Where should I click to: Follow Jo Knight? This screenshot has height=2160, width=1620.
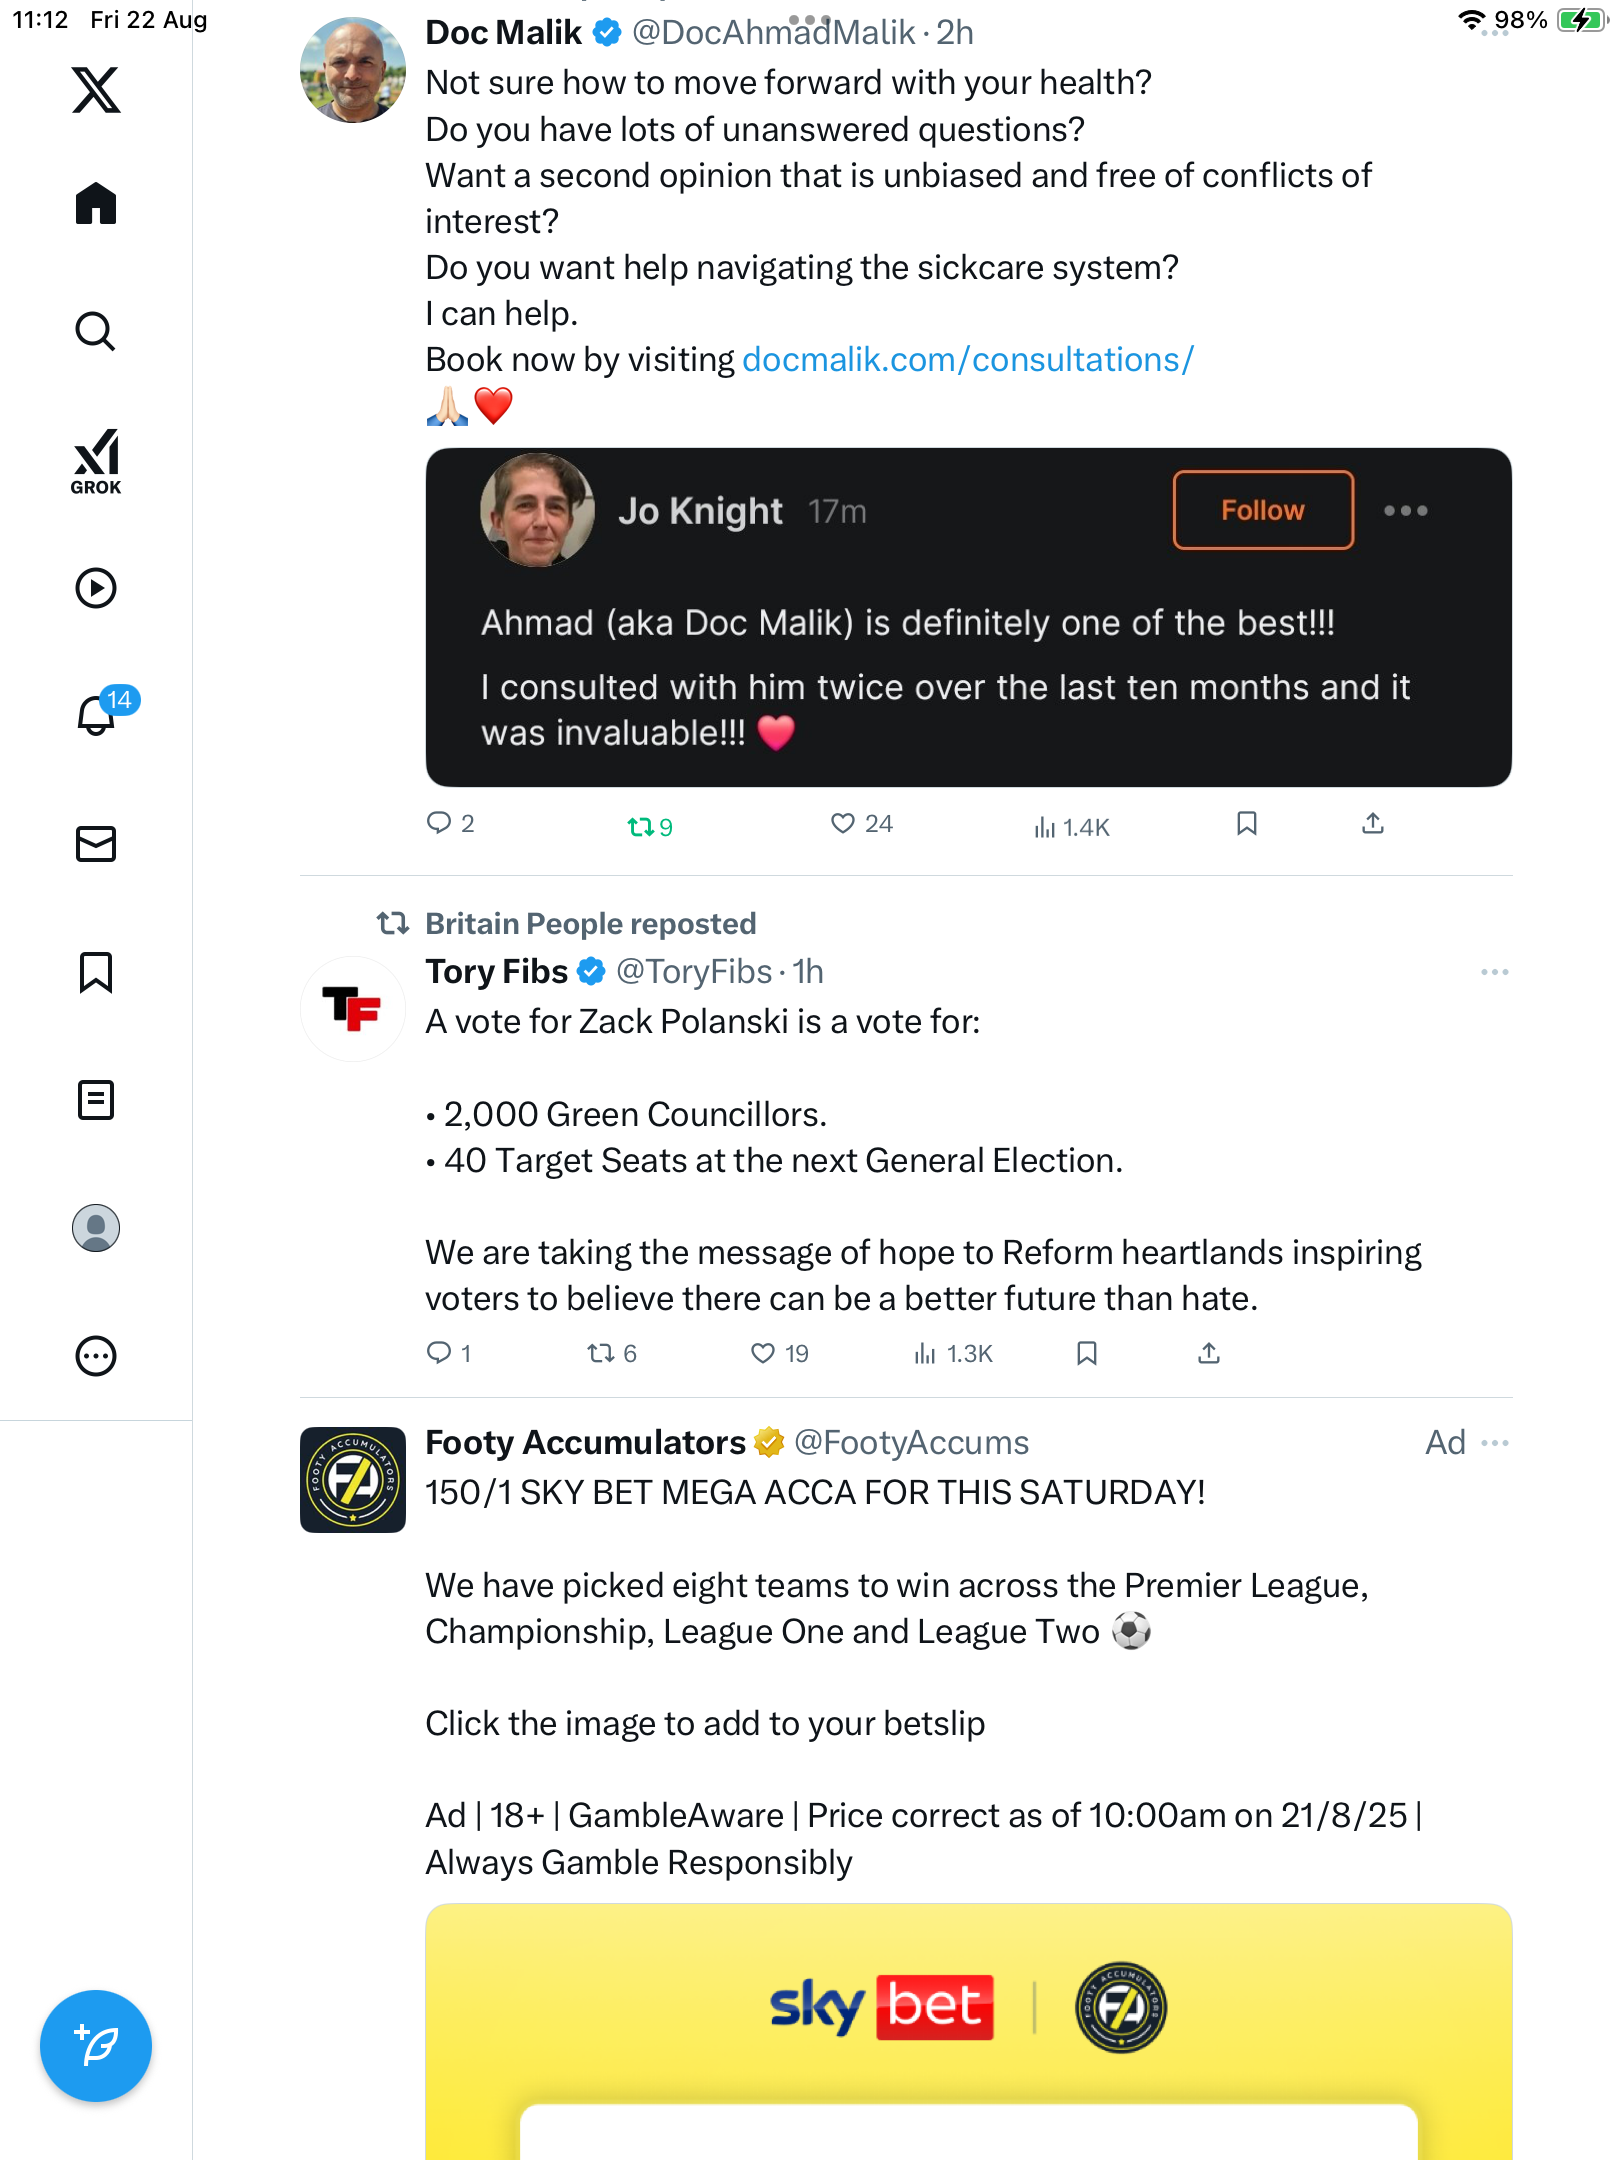tap(1262, 510)
